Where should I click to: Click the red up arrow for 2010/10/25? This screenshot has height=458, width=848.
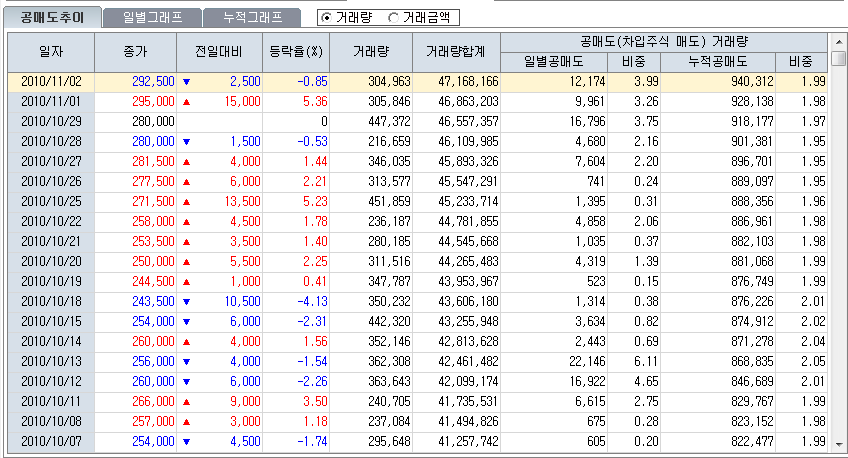[186, 202]
